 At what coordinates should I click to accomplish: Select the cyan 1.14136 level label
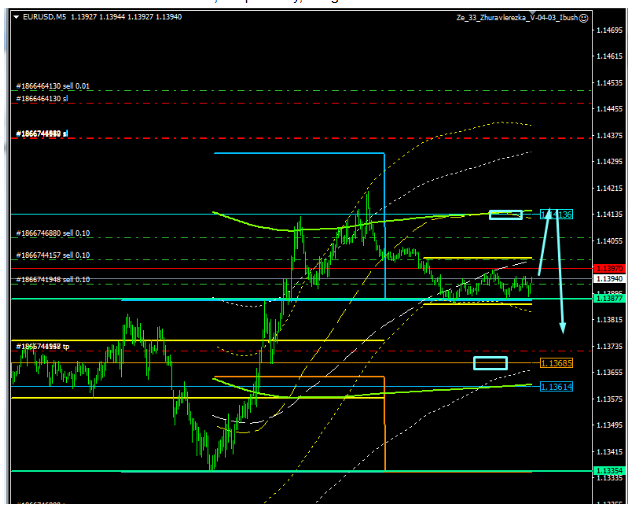point(556,214)
